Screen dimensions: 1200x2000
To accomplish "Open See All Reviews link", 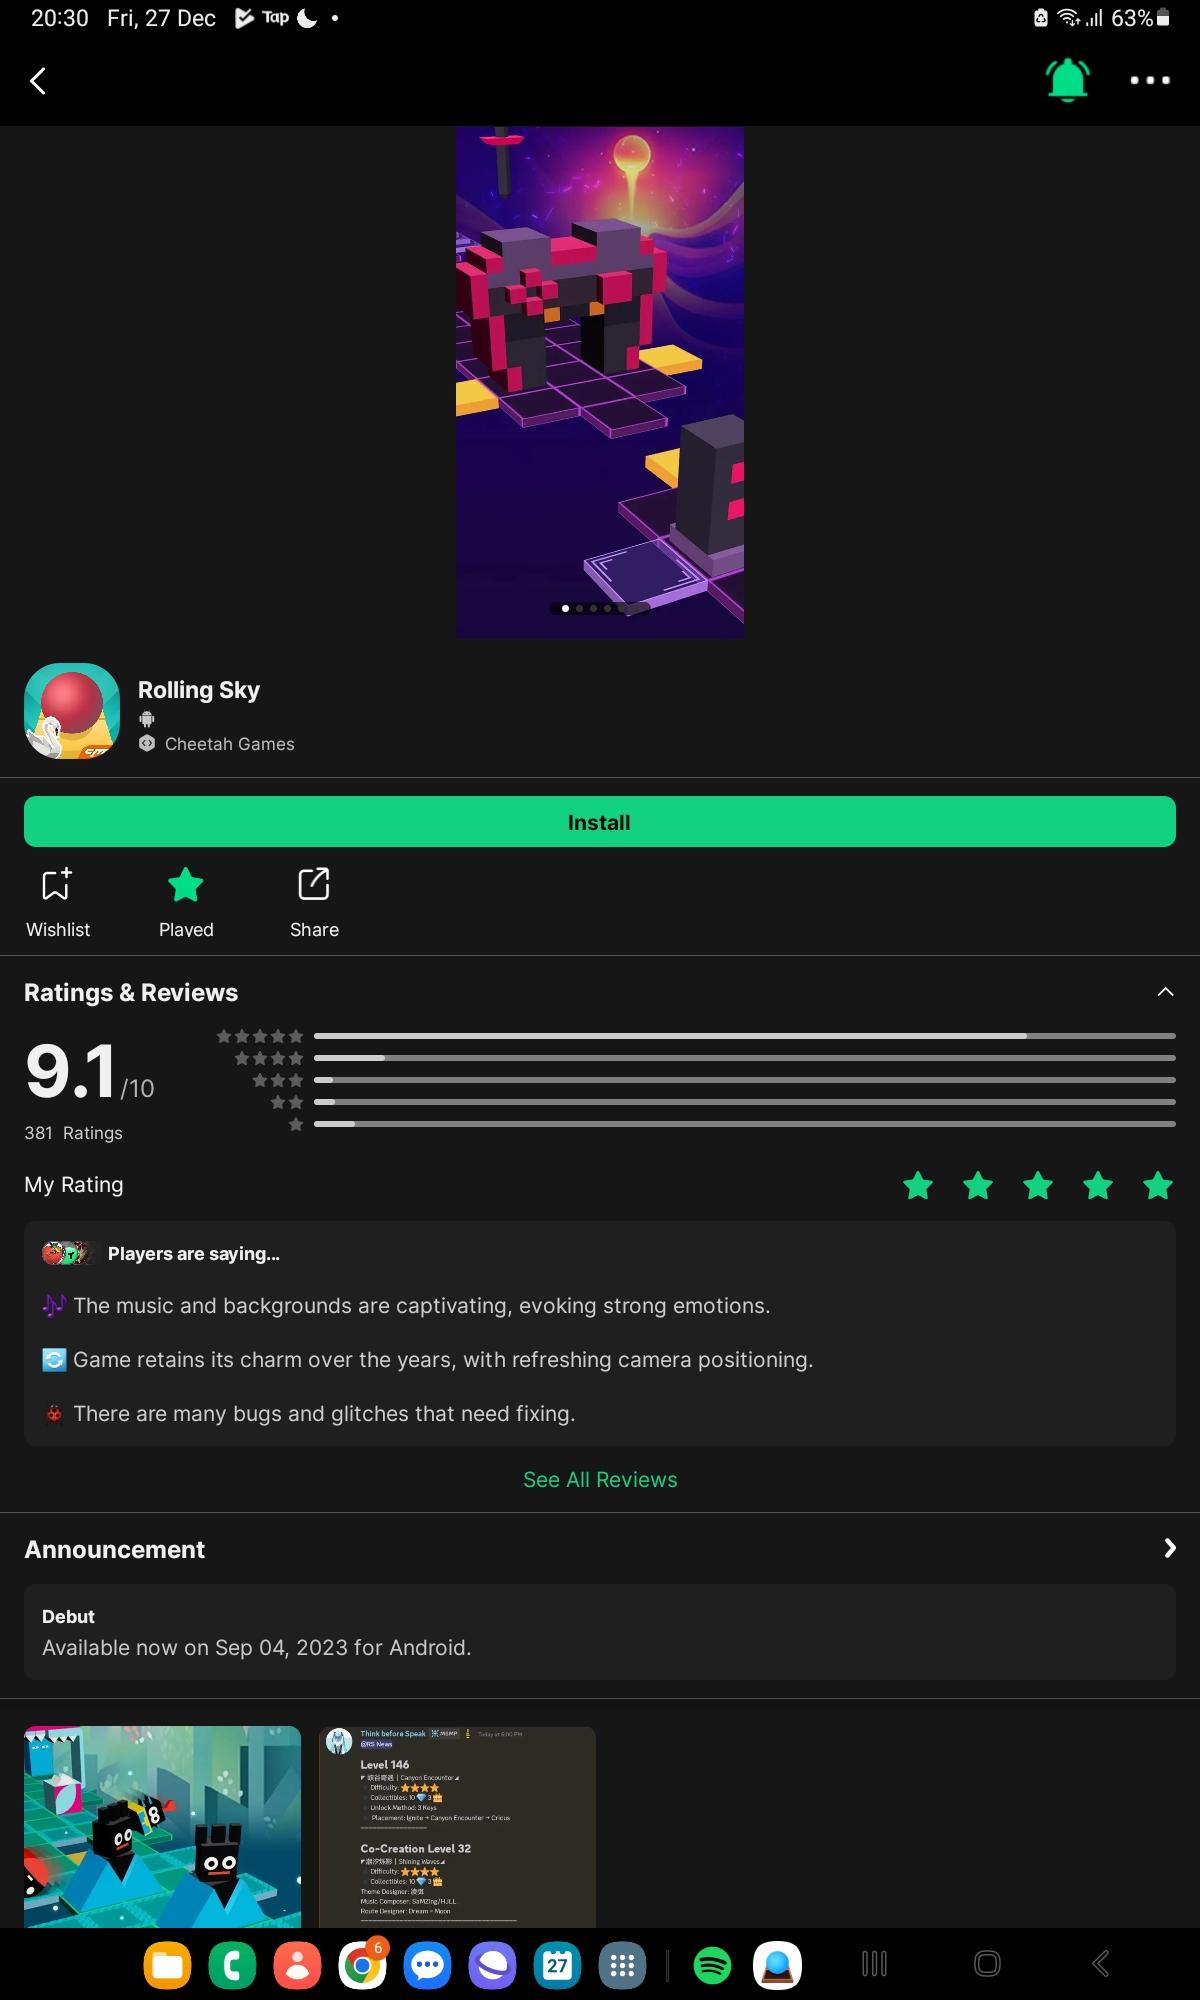I will pos(600,1479).
